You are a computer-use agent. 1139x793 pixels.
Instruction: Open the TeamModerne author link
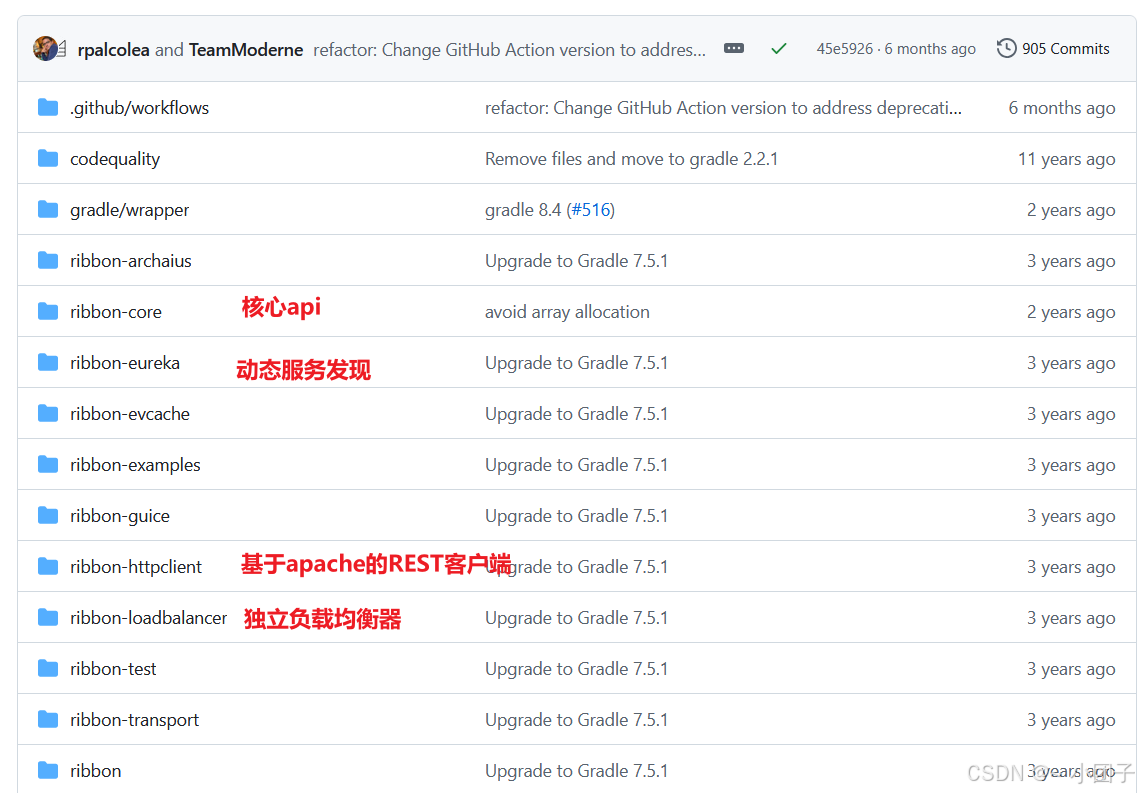tap(246, 49)
